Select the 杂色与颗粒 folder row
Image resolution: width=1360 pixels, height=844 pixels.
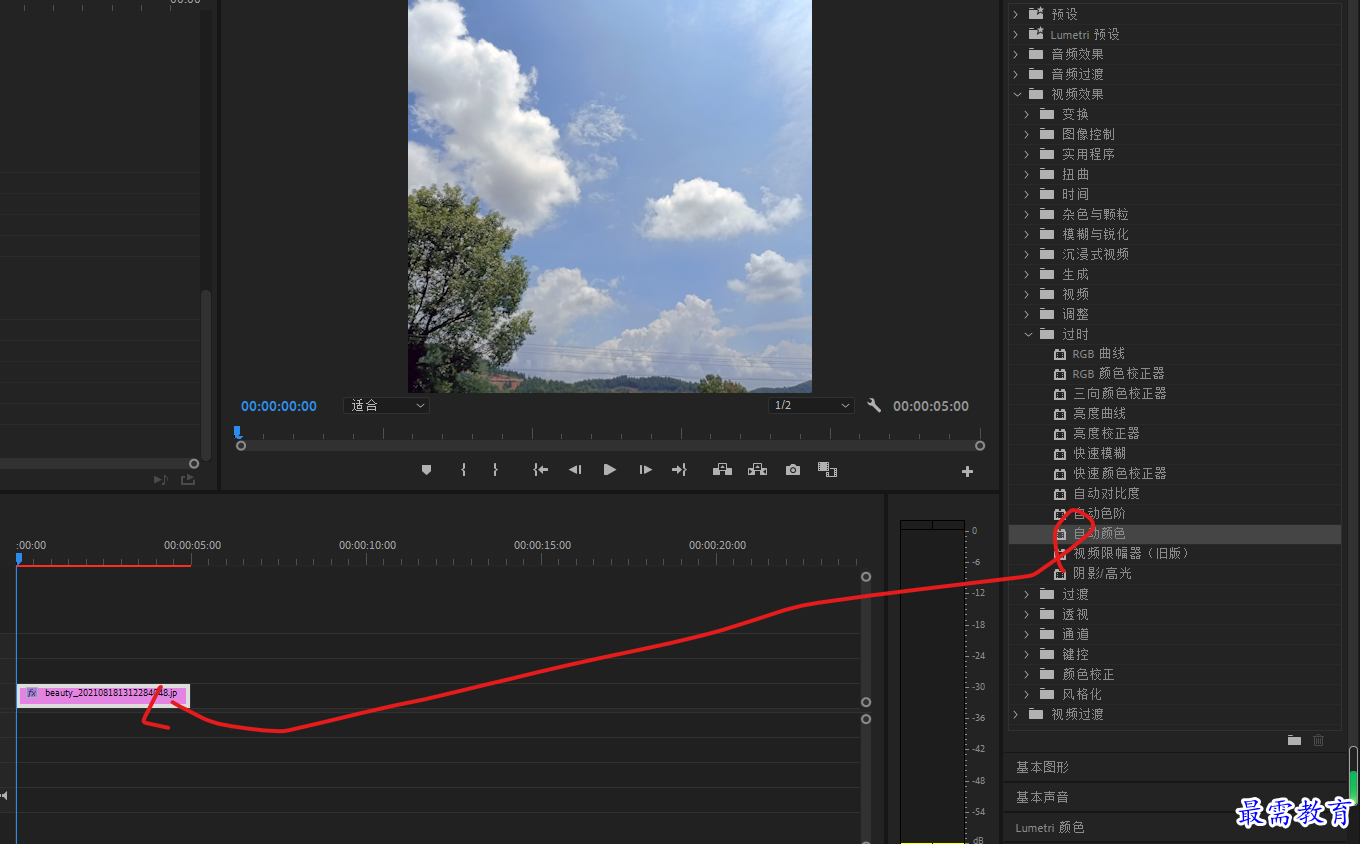point(1174,214)
